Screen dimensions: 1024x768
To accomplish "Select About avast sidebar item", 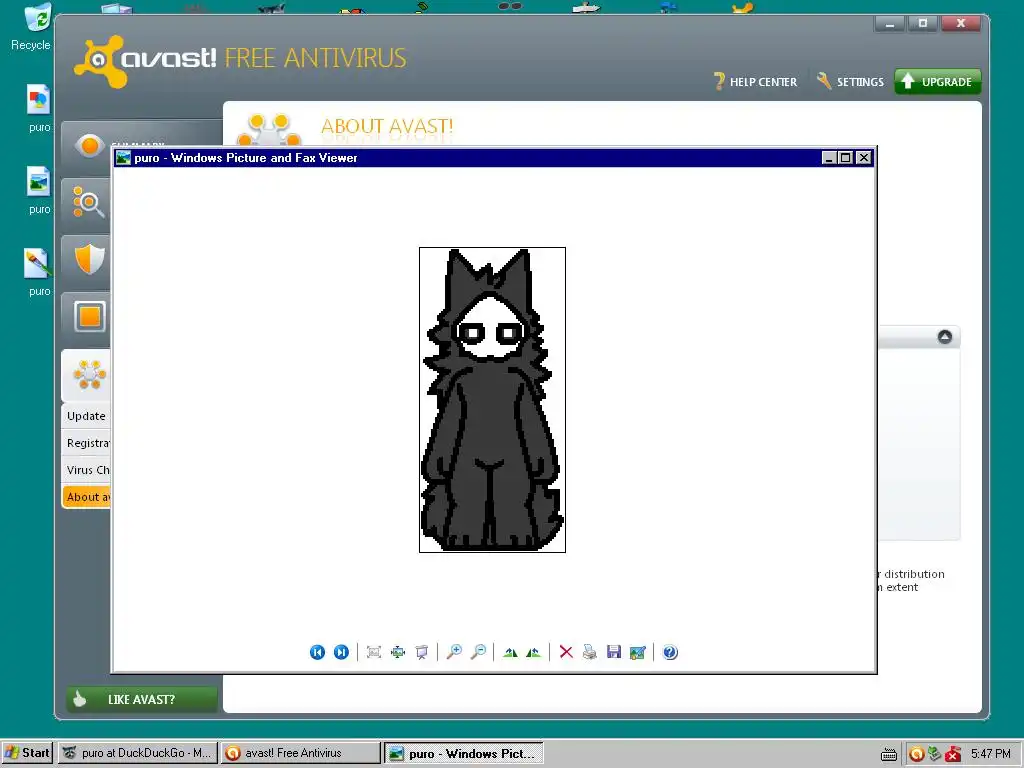I will pos(86,497).
